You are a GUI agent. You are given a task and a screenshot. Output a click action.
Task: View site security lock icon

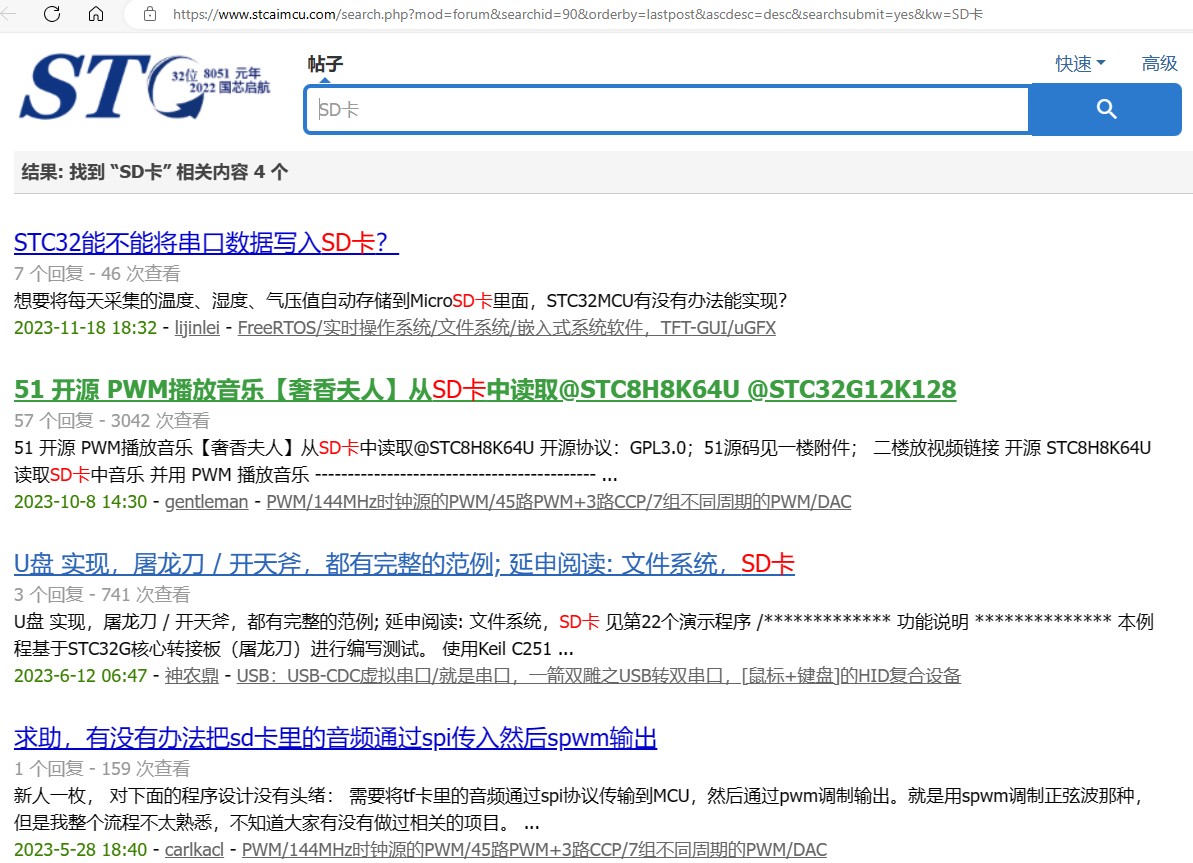click(150, 14)
